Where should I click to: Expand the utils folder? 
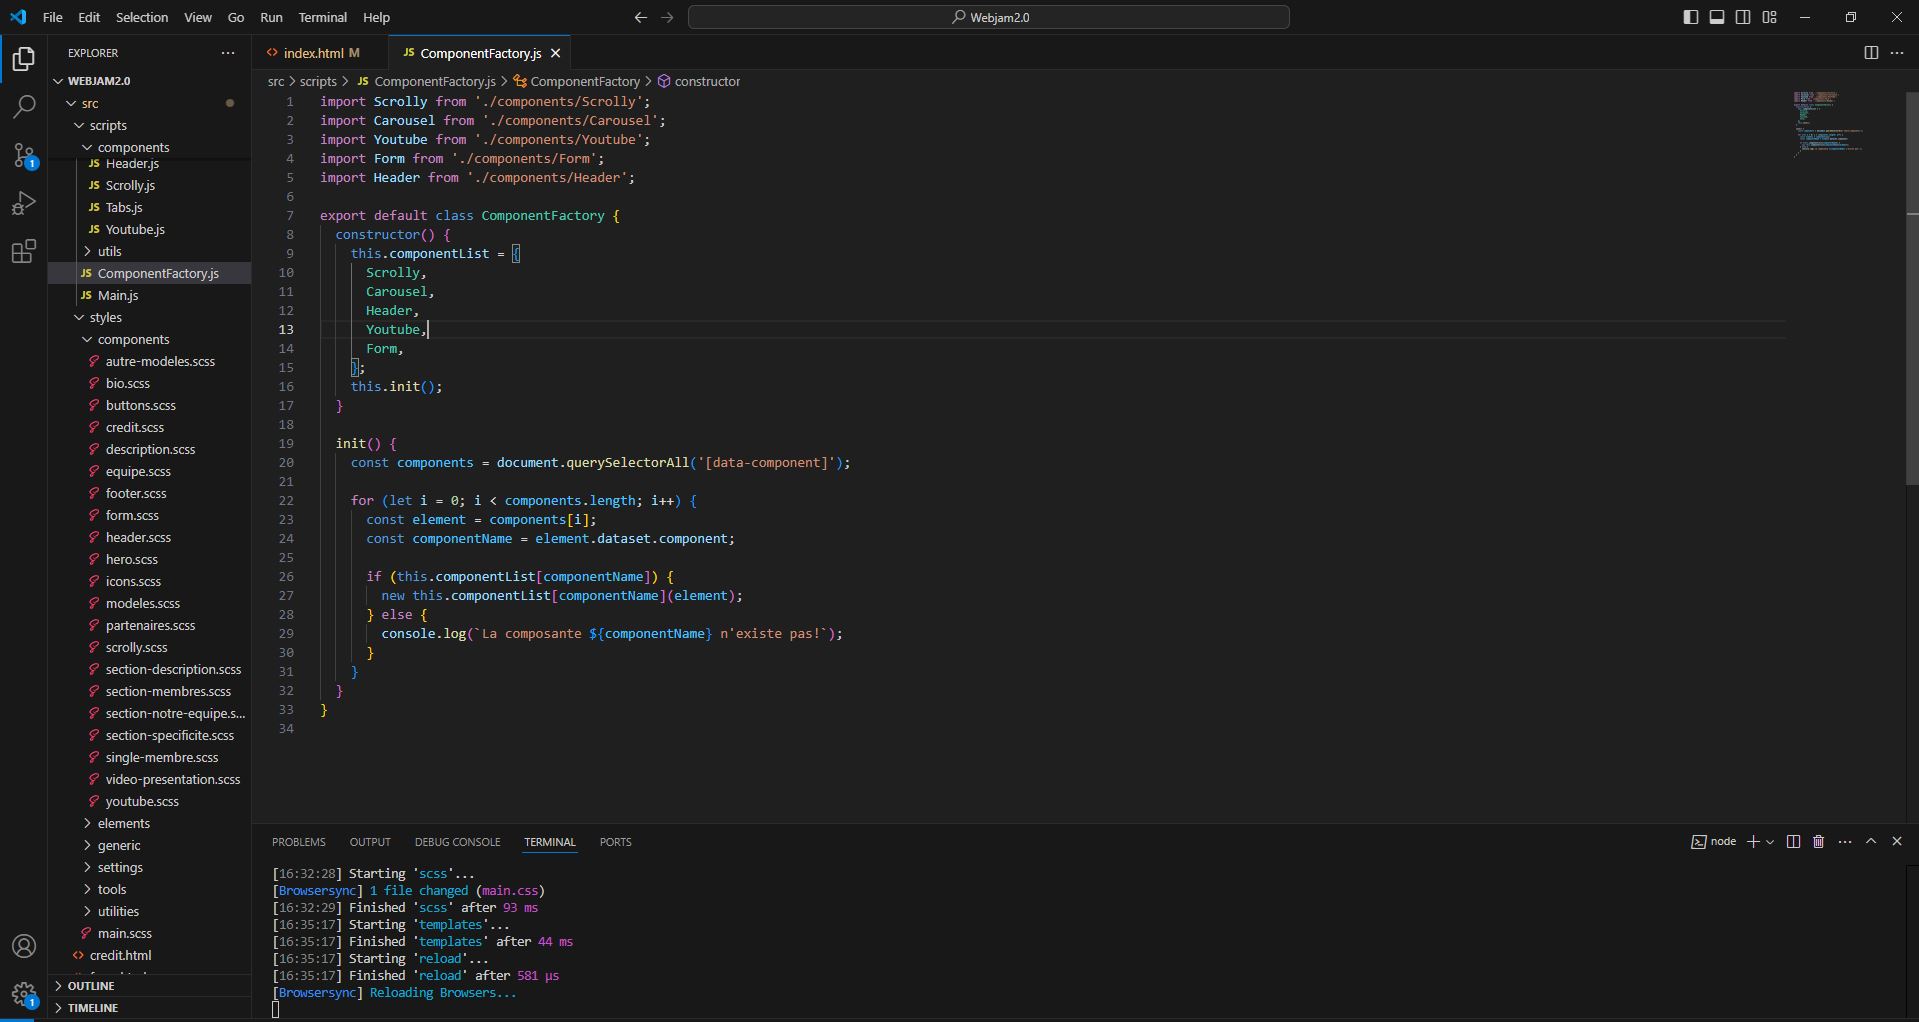[150, 251]
